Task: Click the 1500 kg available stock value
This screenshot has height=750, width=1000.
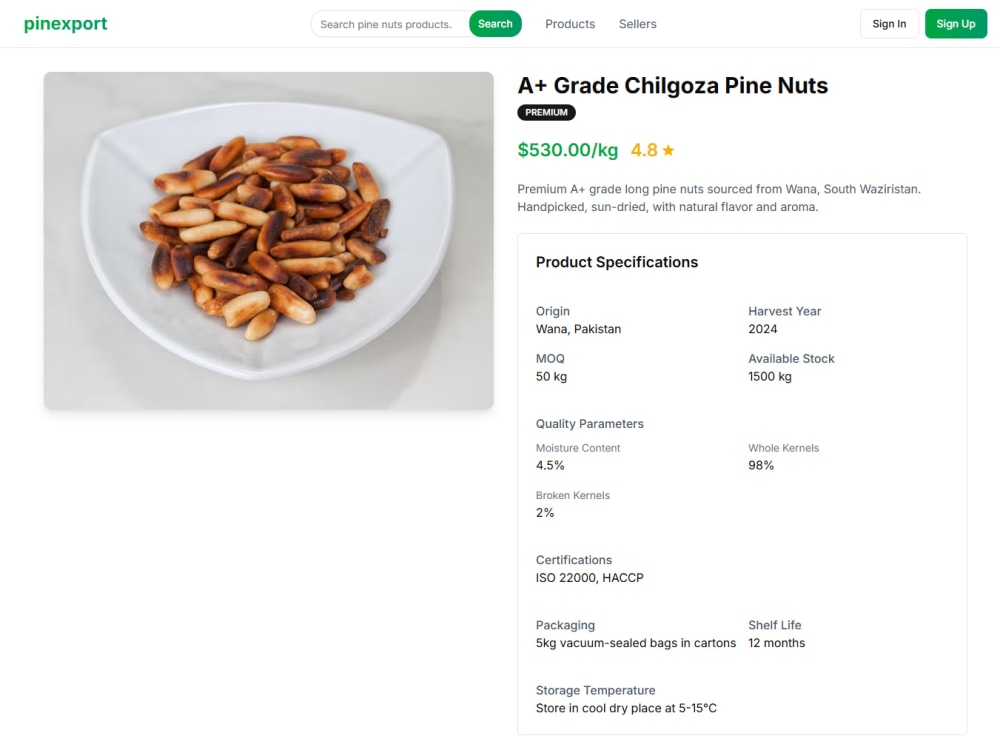Action: point(770,376)
